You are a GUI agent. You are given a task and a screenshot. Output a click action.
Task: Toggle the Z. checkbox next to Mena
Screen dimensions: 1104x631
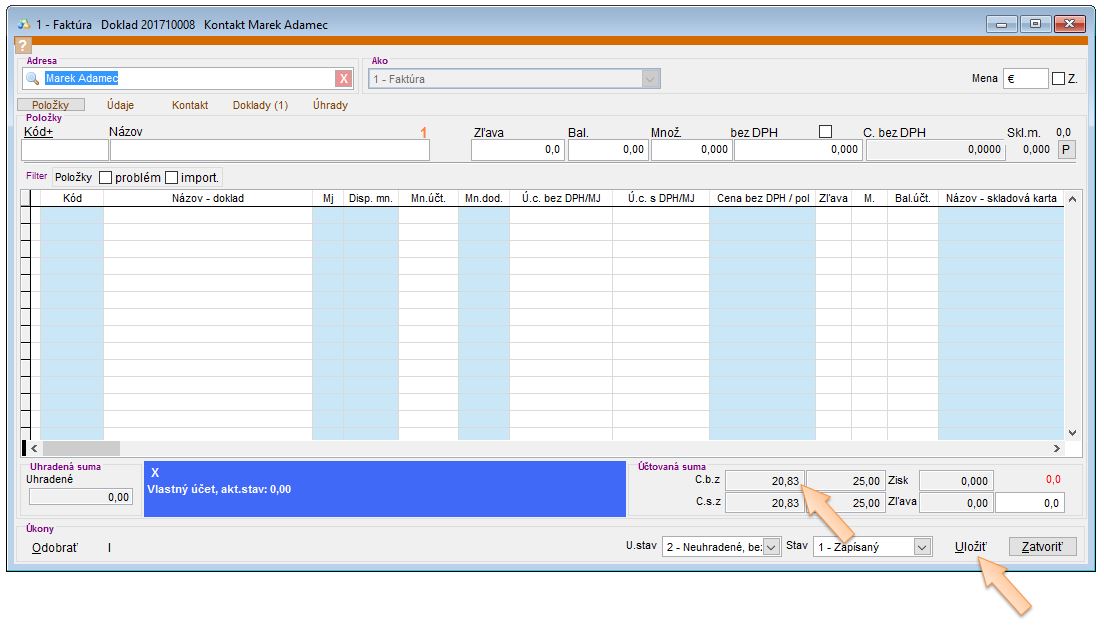[1058, 79]
